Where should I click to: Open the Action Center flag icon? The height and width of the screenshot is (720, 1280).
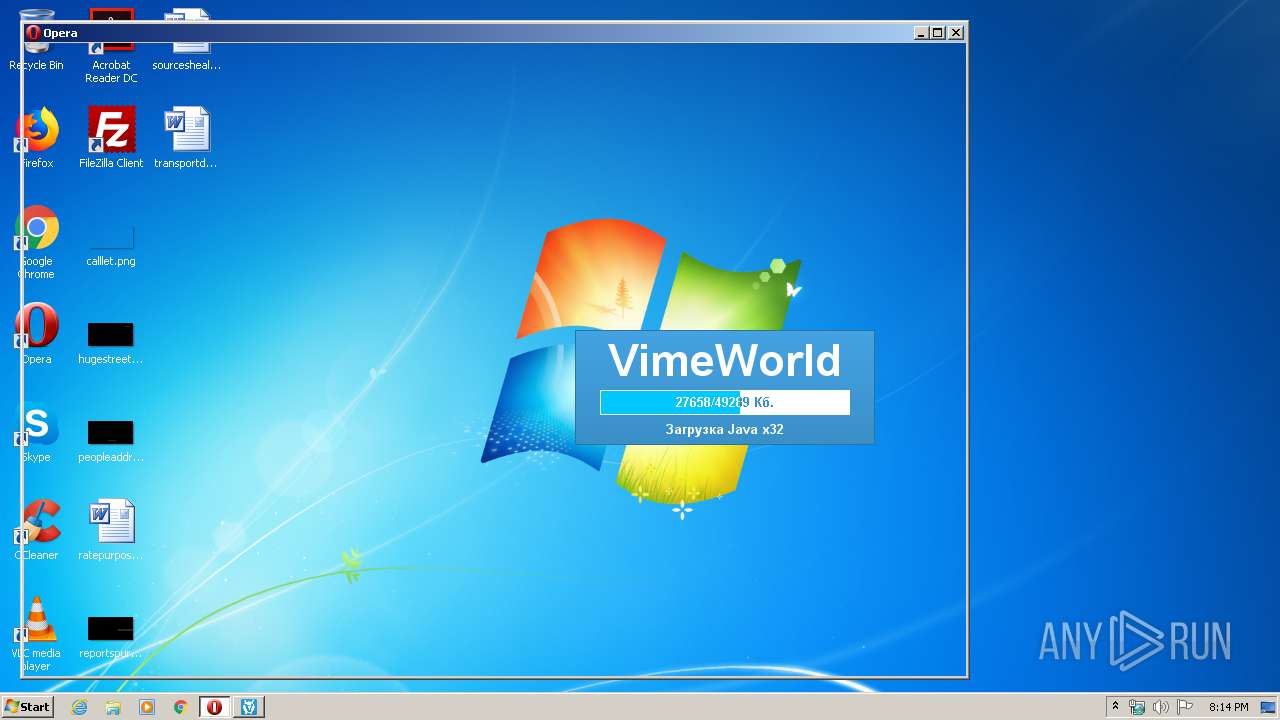pos(1185,707)
